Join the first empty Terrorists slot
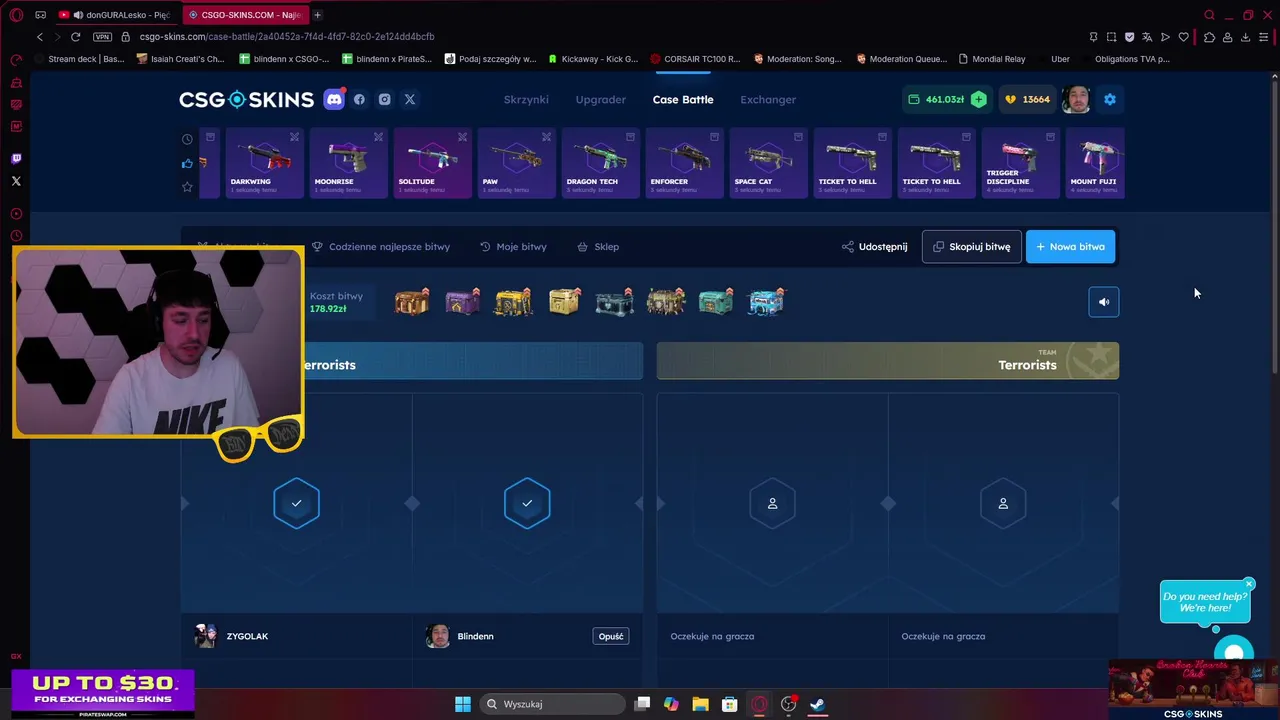This screenshot has width=1280, height=720. [772, 503]
